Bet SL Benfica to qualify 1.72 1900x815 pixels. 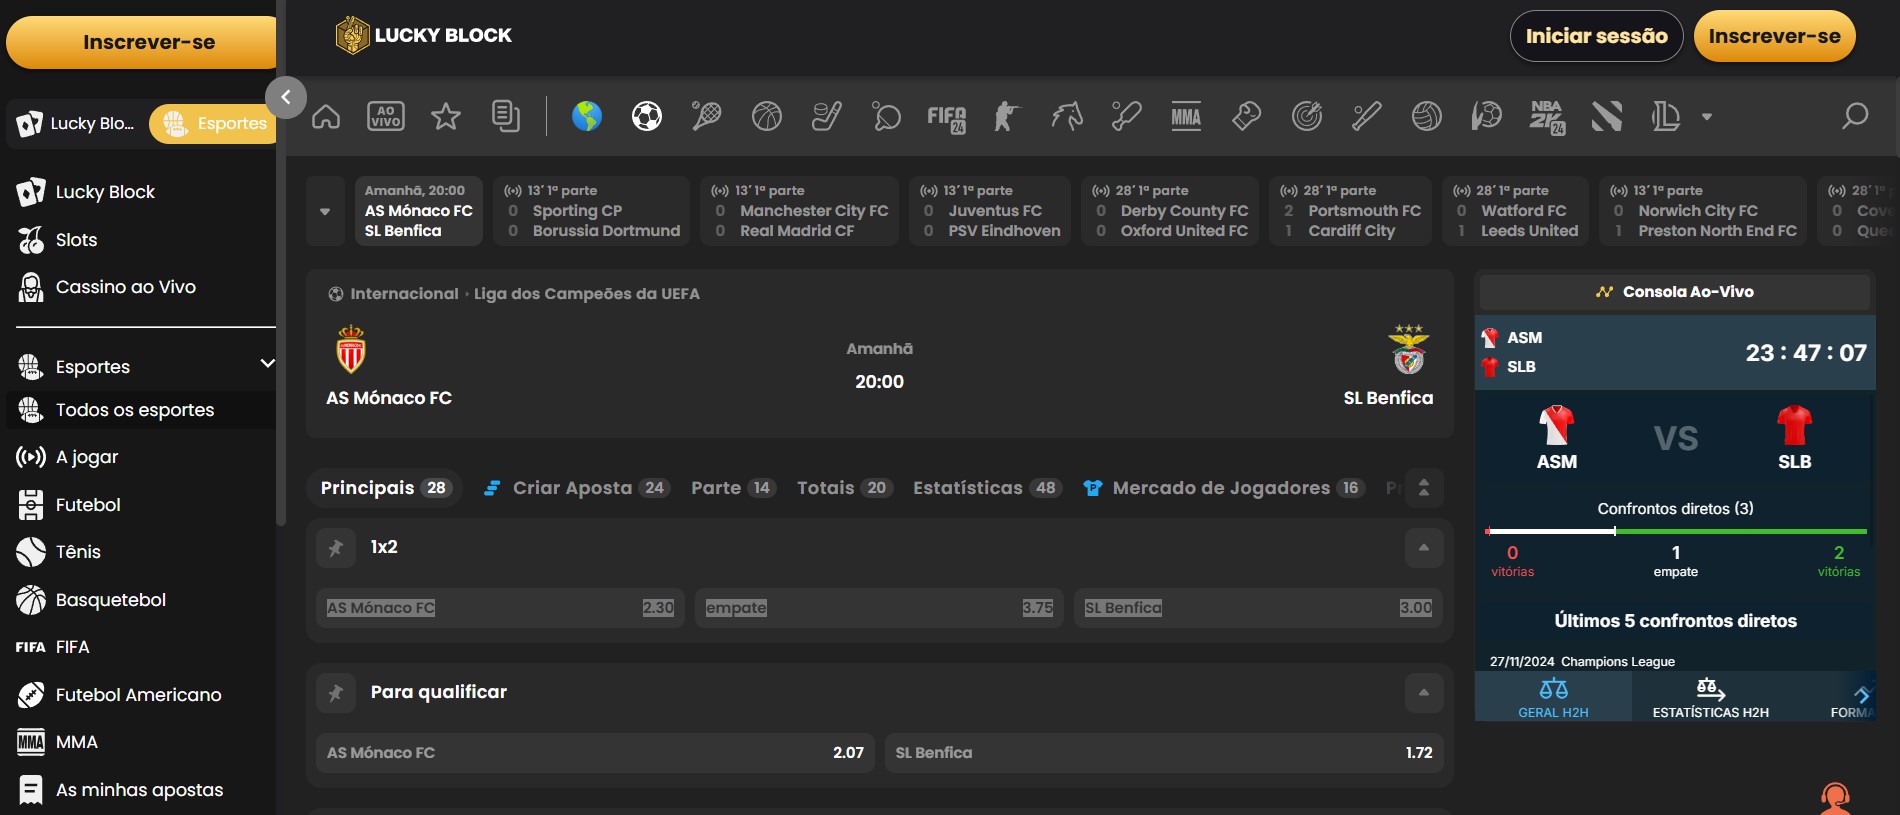[x=1164, y=753]
